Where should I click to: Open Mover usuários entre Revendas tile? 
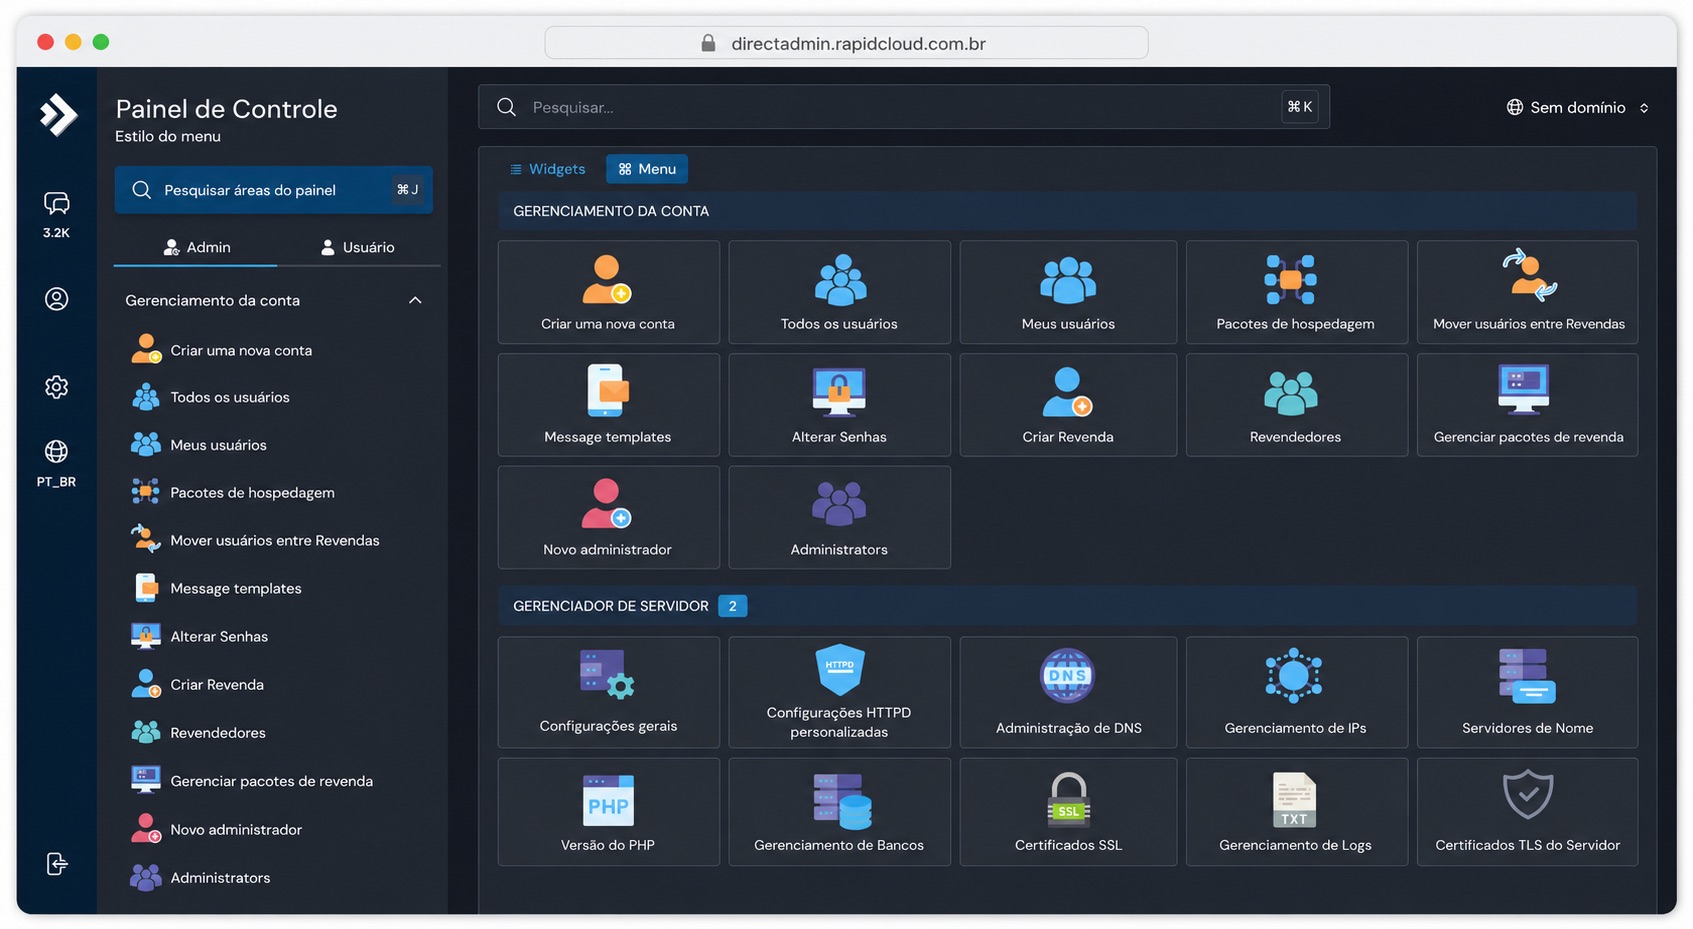pos(1528,292)
